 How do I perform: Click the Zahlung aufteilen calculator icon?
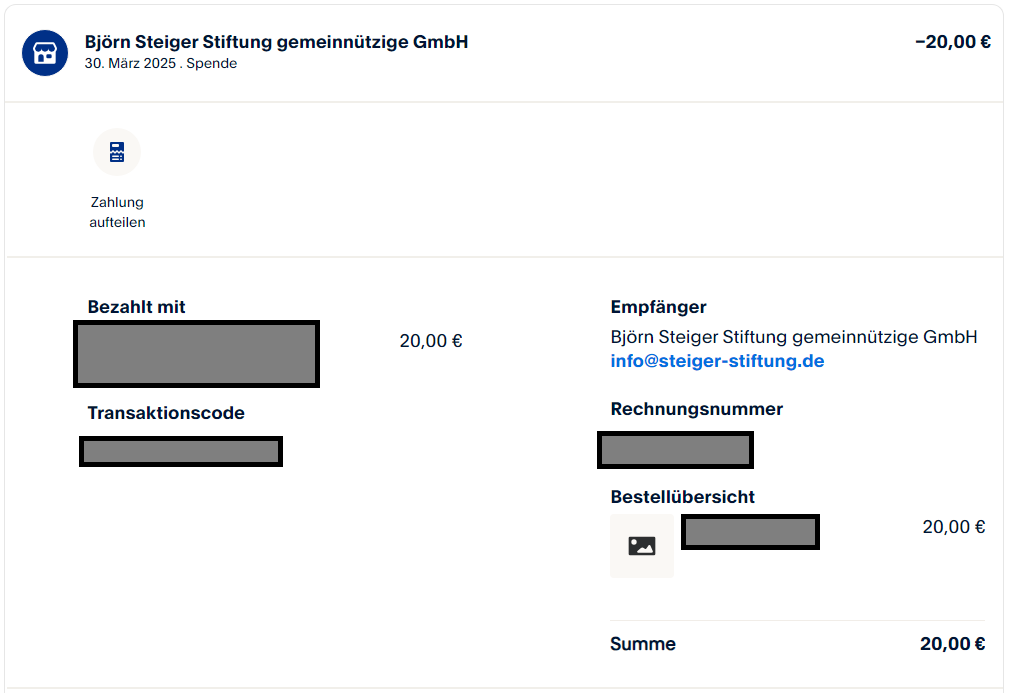point(117,152)
